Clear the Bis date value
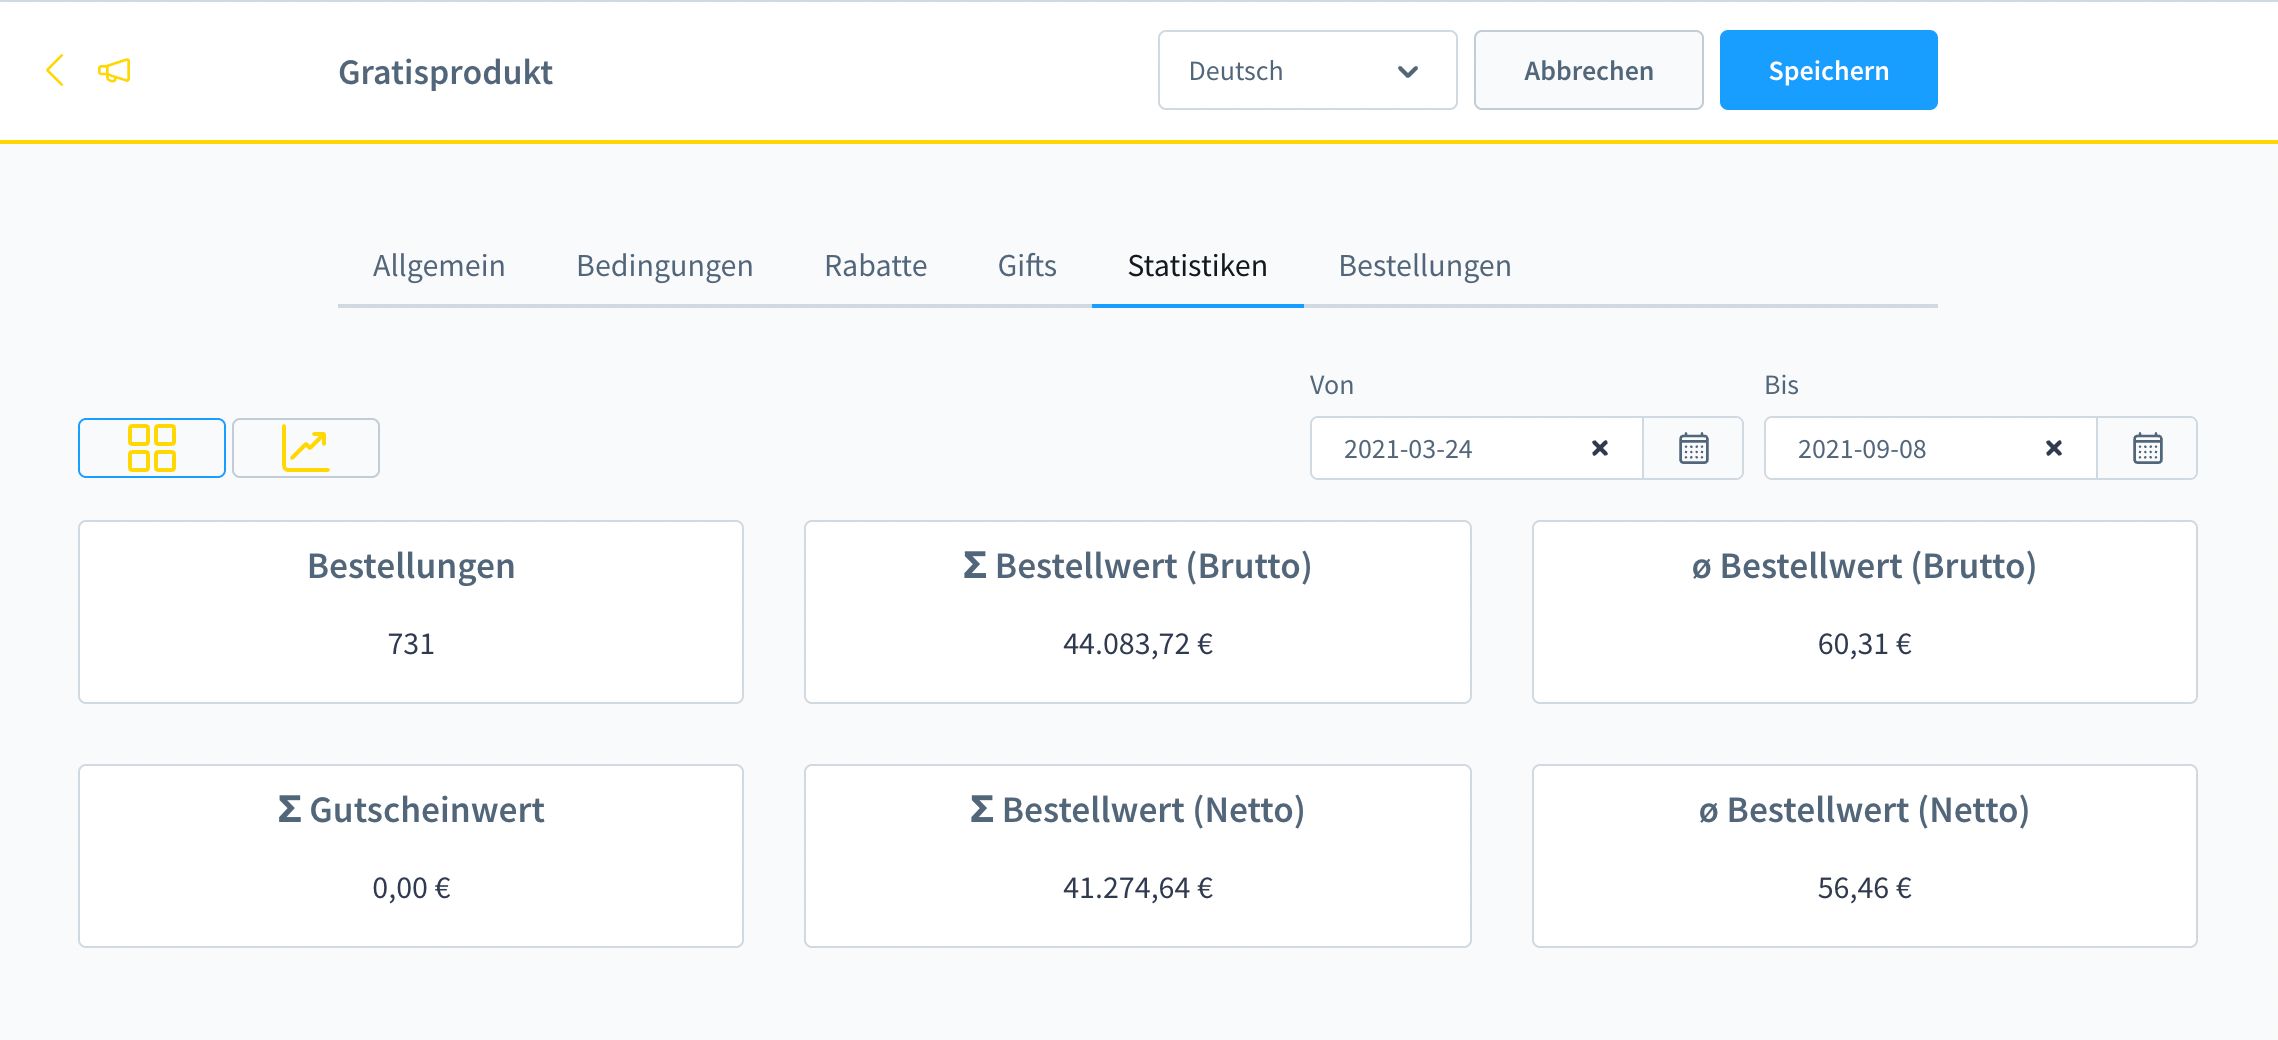The width and height of the screenshot is (2278, 1040). pyautogui.click(x=2054, y=448)
